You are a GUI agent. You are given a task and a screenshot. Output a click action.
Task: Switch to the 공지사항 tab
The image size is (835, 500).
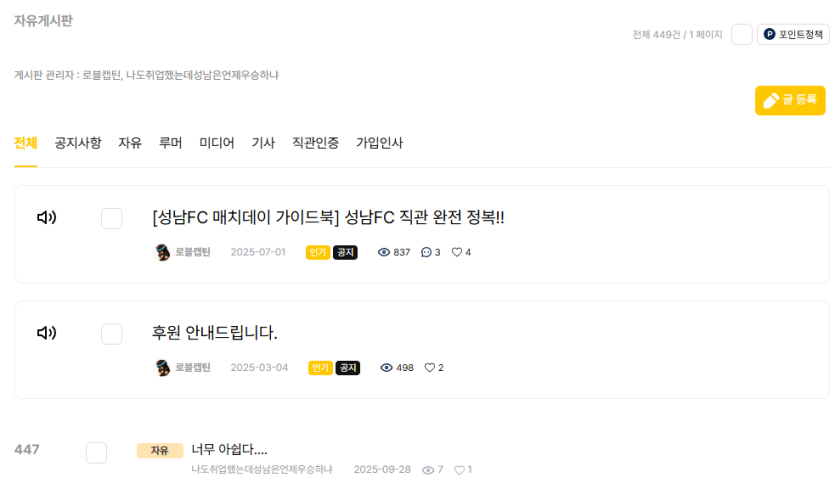[x=78, y=143]
